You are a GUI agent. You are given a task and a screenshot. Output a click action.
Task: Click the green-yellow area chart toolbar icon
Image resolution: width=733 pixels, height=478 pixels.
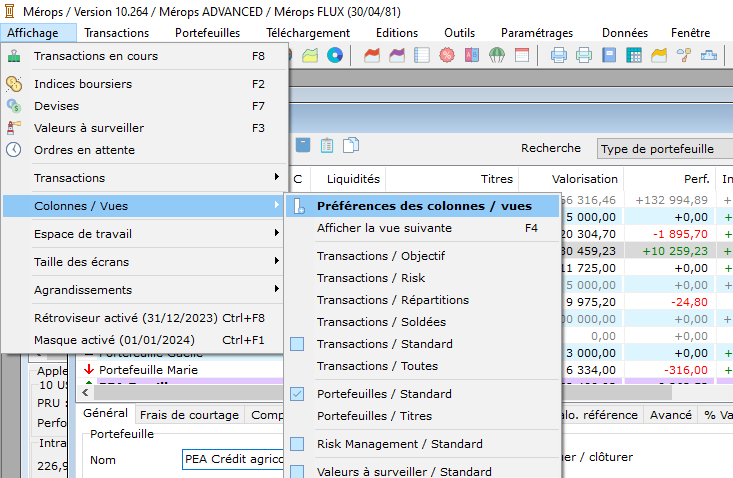(310, 56)
